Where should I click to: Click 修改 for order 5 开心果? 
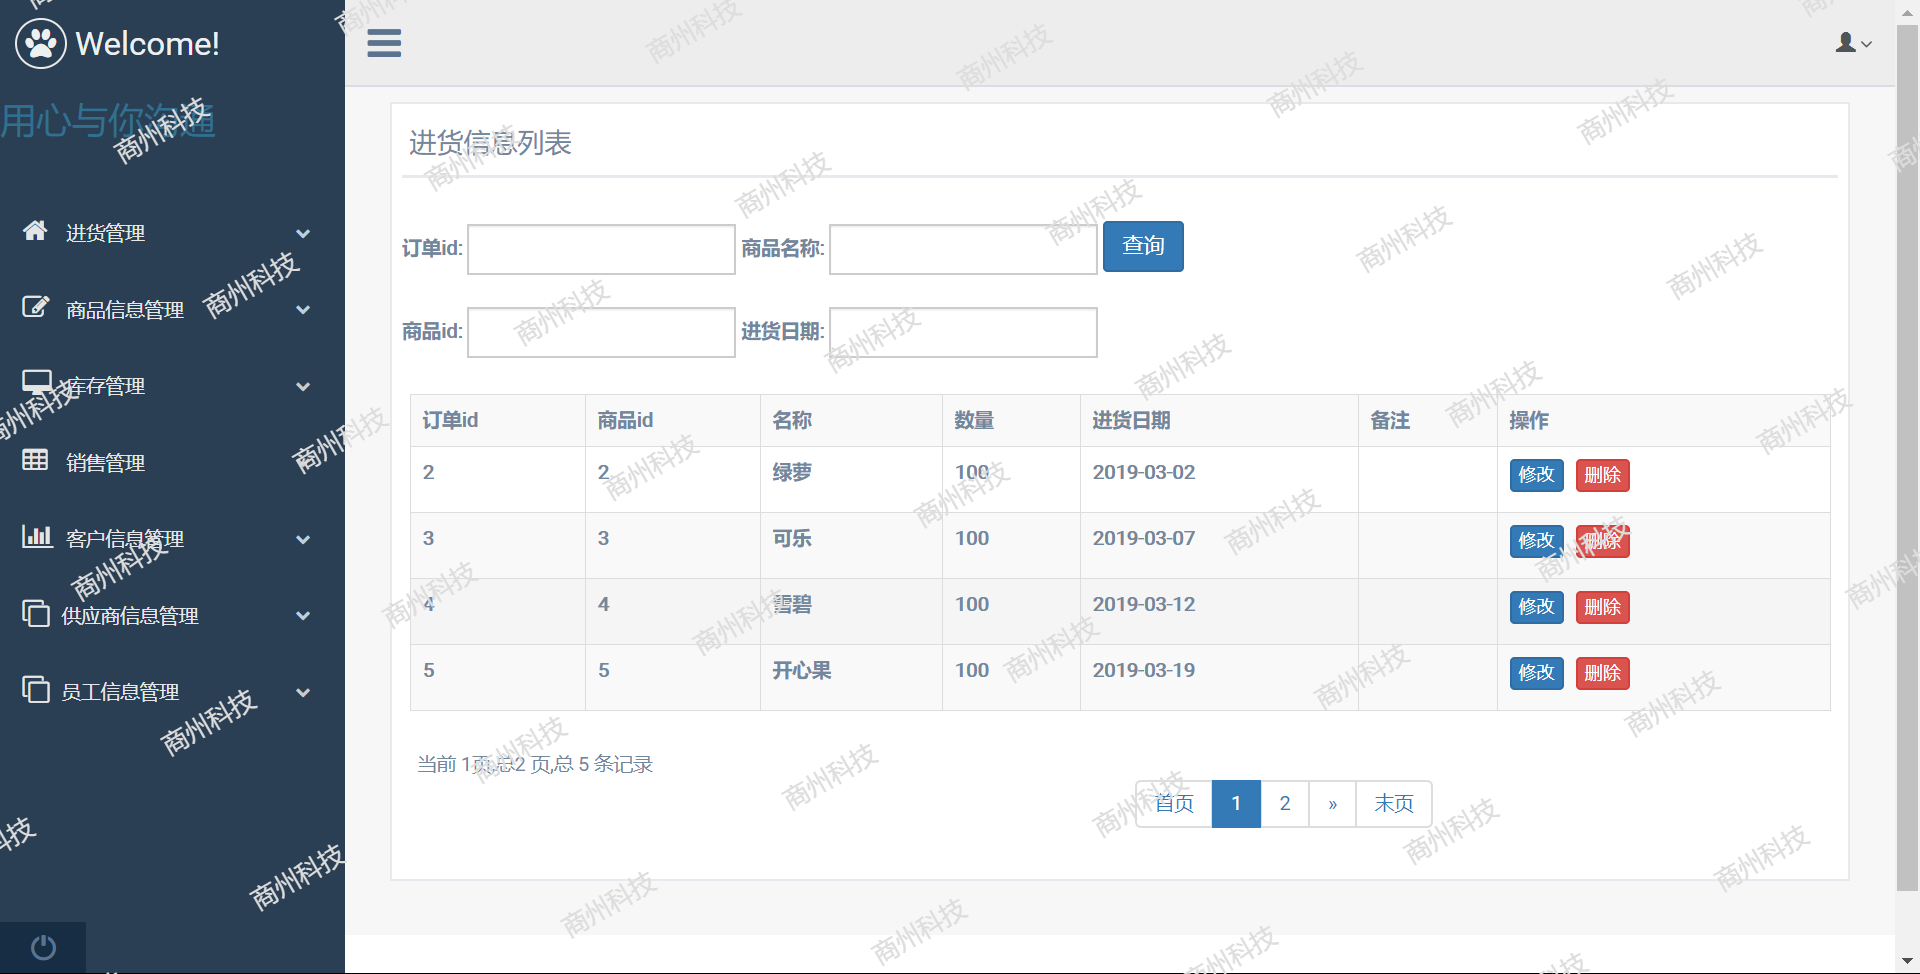pyautogui.click(x=1536, y=673)
